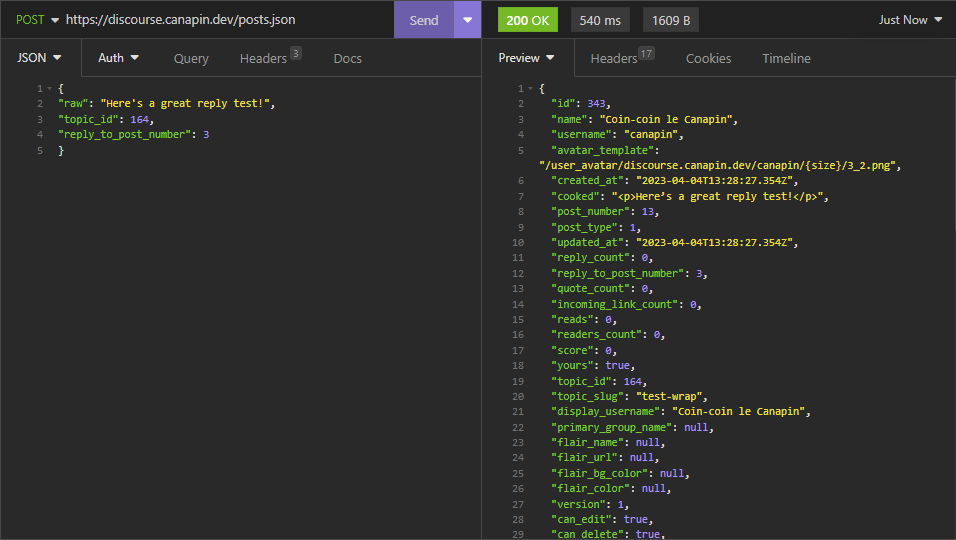Click the "Here's a great reply test!" request value

pyautogui.click(x=185, y=104)
